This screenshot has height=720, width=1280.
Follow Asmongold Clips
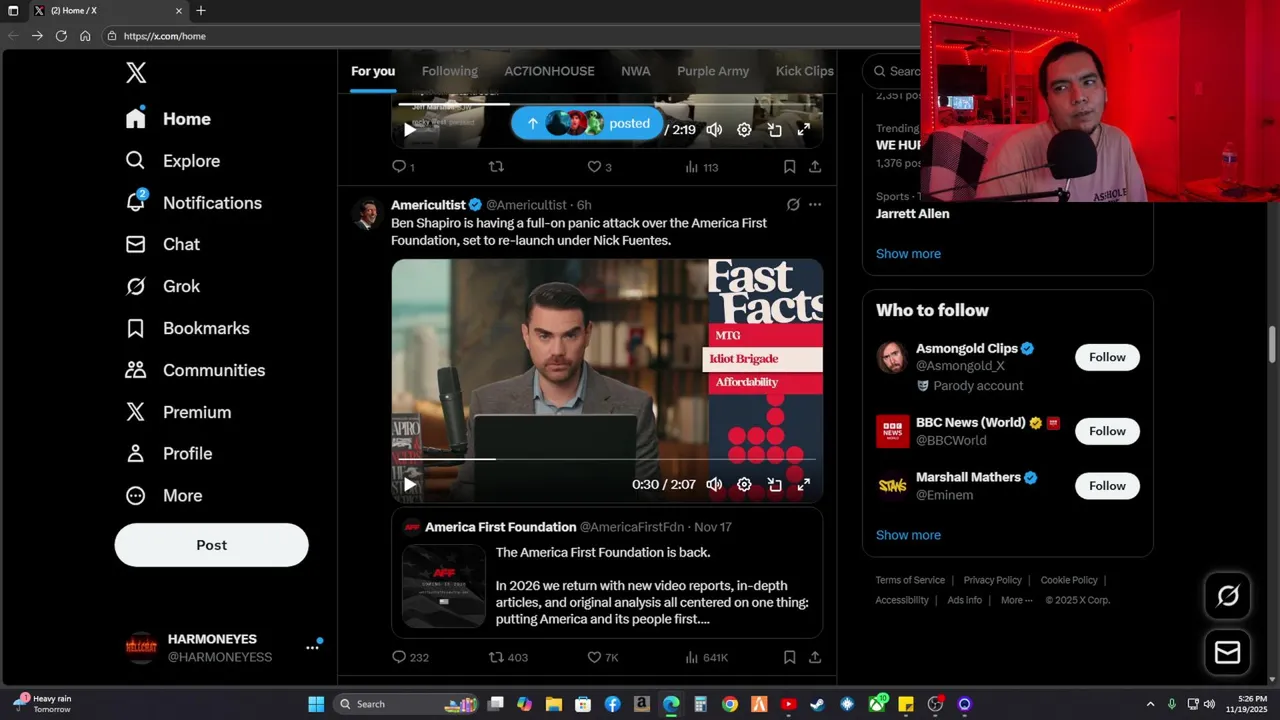coord(1107,357)
